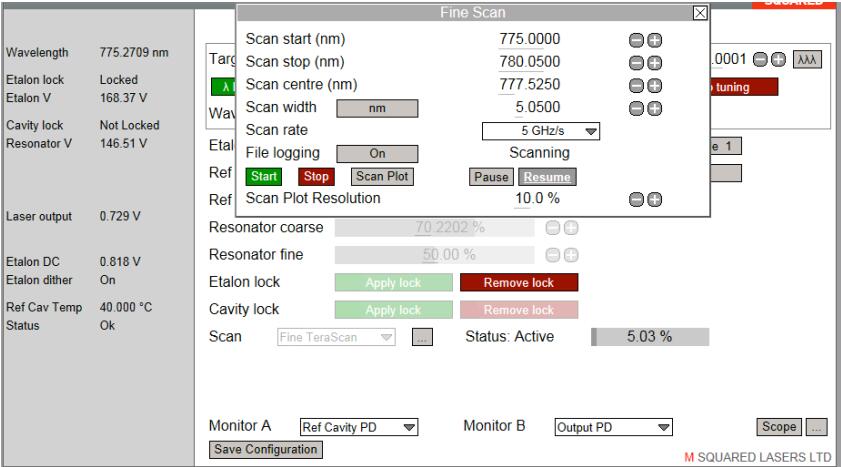Toggle File logging On button
Image resolution: width=841 pixels, height=467 pixels.
tap(376, 154)
